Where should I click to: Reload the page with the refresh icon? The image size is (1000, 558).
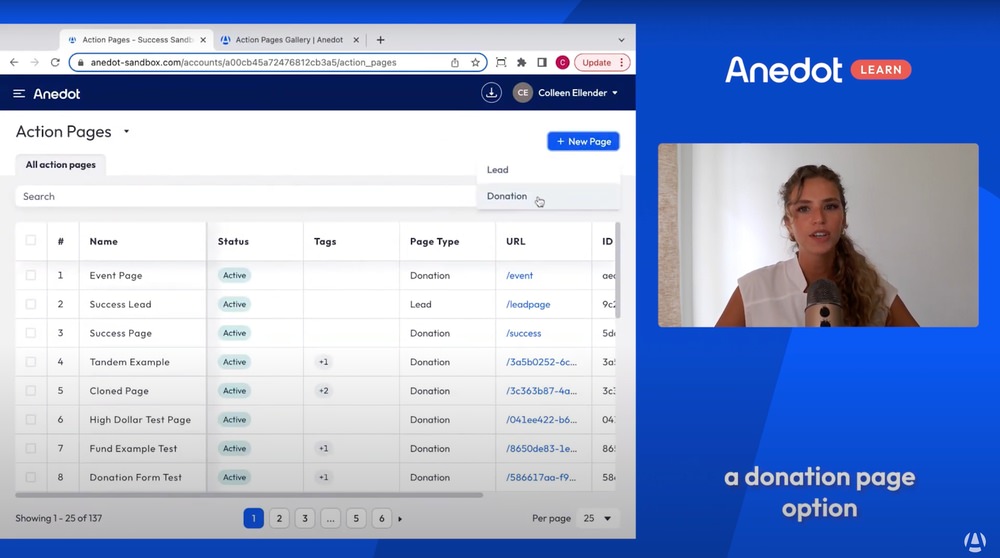click(x=55, y=62)
